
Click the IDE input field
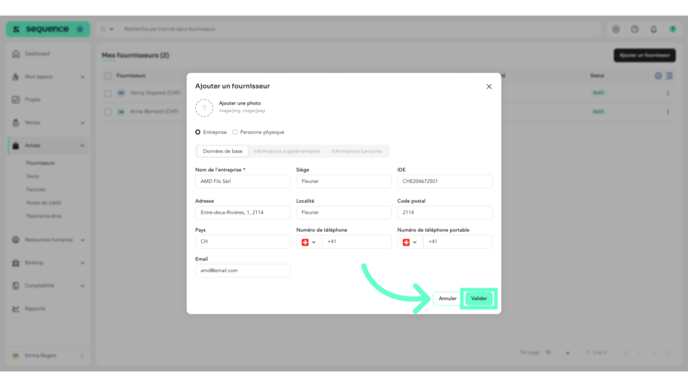444,181
